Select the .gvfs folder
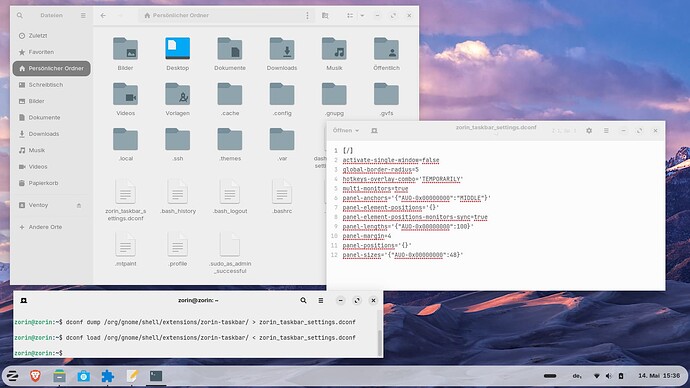Viewport: 690px width, 388px height. click(386, 94)
